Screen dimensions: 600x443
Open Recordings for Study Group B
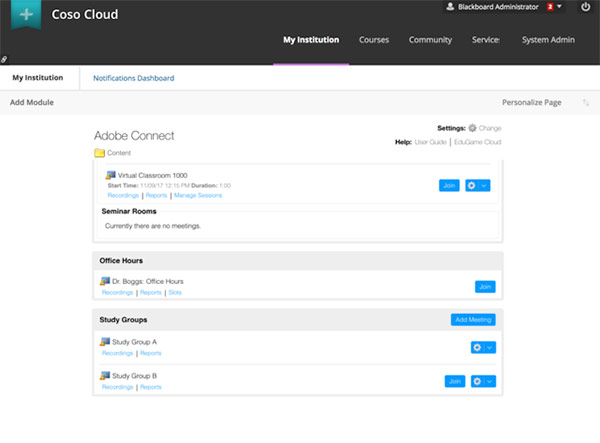117,387
